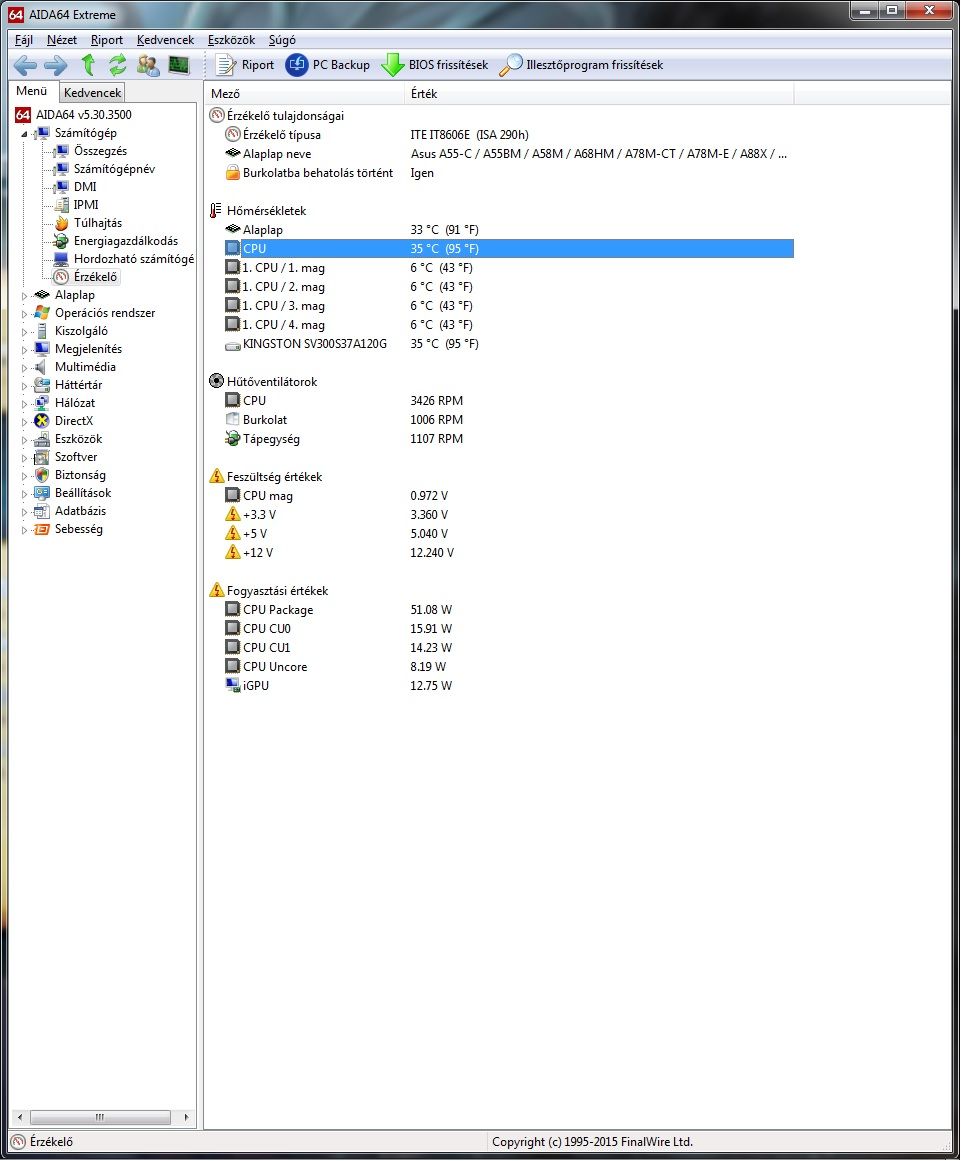Expand the Háttértár node
The width and height of the screenshot is (961, 1161).
(x=24, y=386)
